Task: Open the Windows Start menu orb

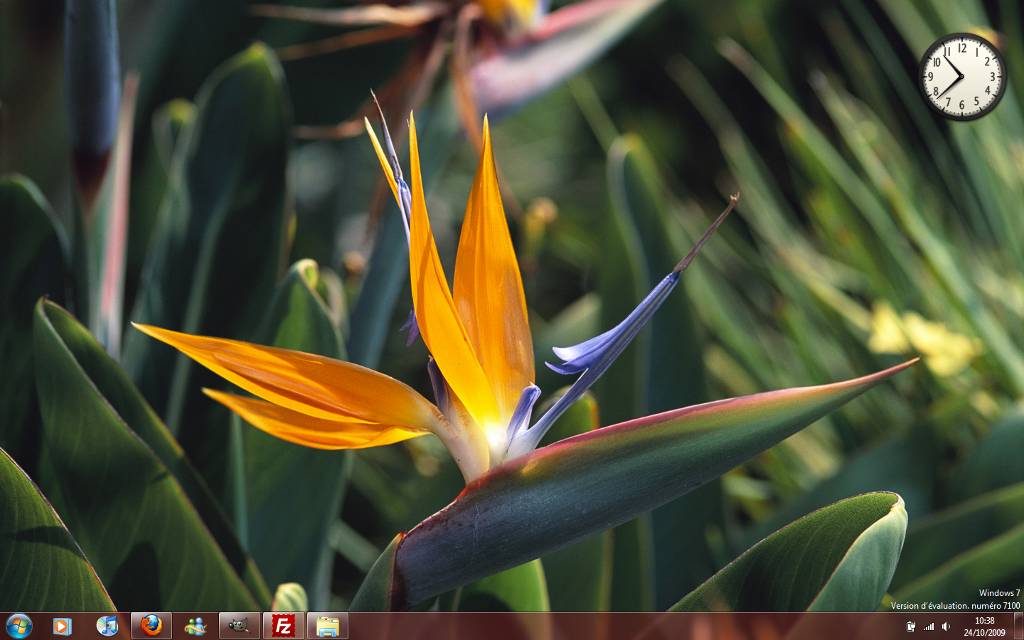Action: (x=18, y=626)
